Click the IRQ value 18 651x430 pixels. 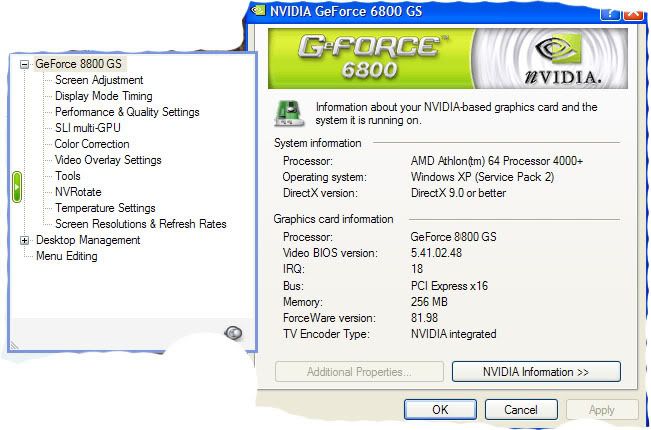tap(417, 269)
